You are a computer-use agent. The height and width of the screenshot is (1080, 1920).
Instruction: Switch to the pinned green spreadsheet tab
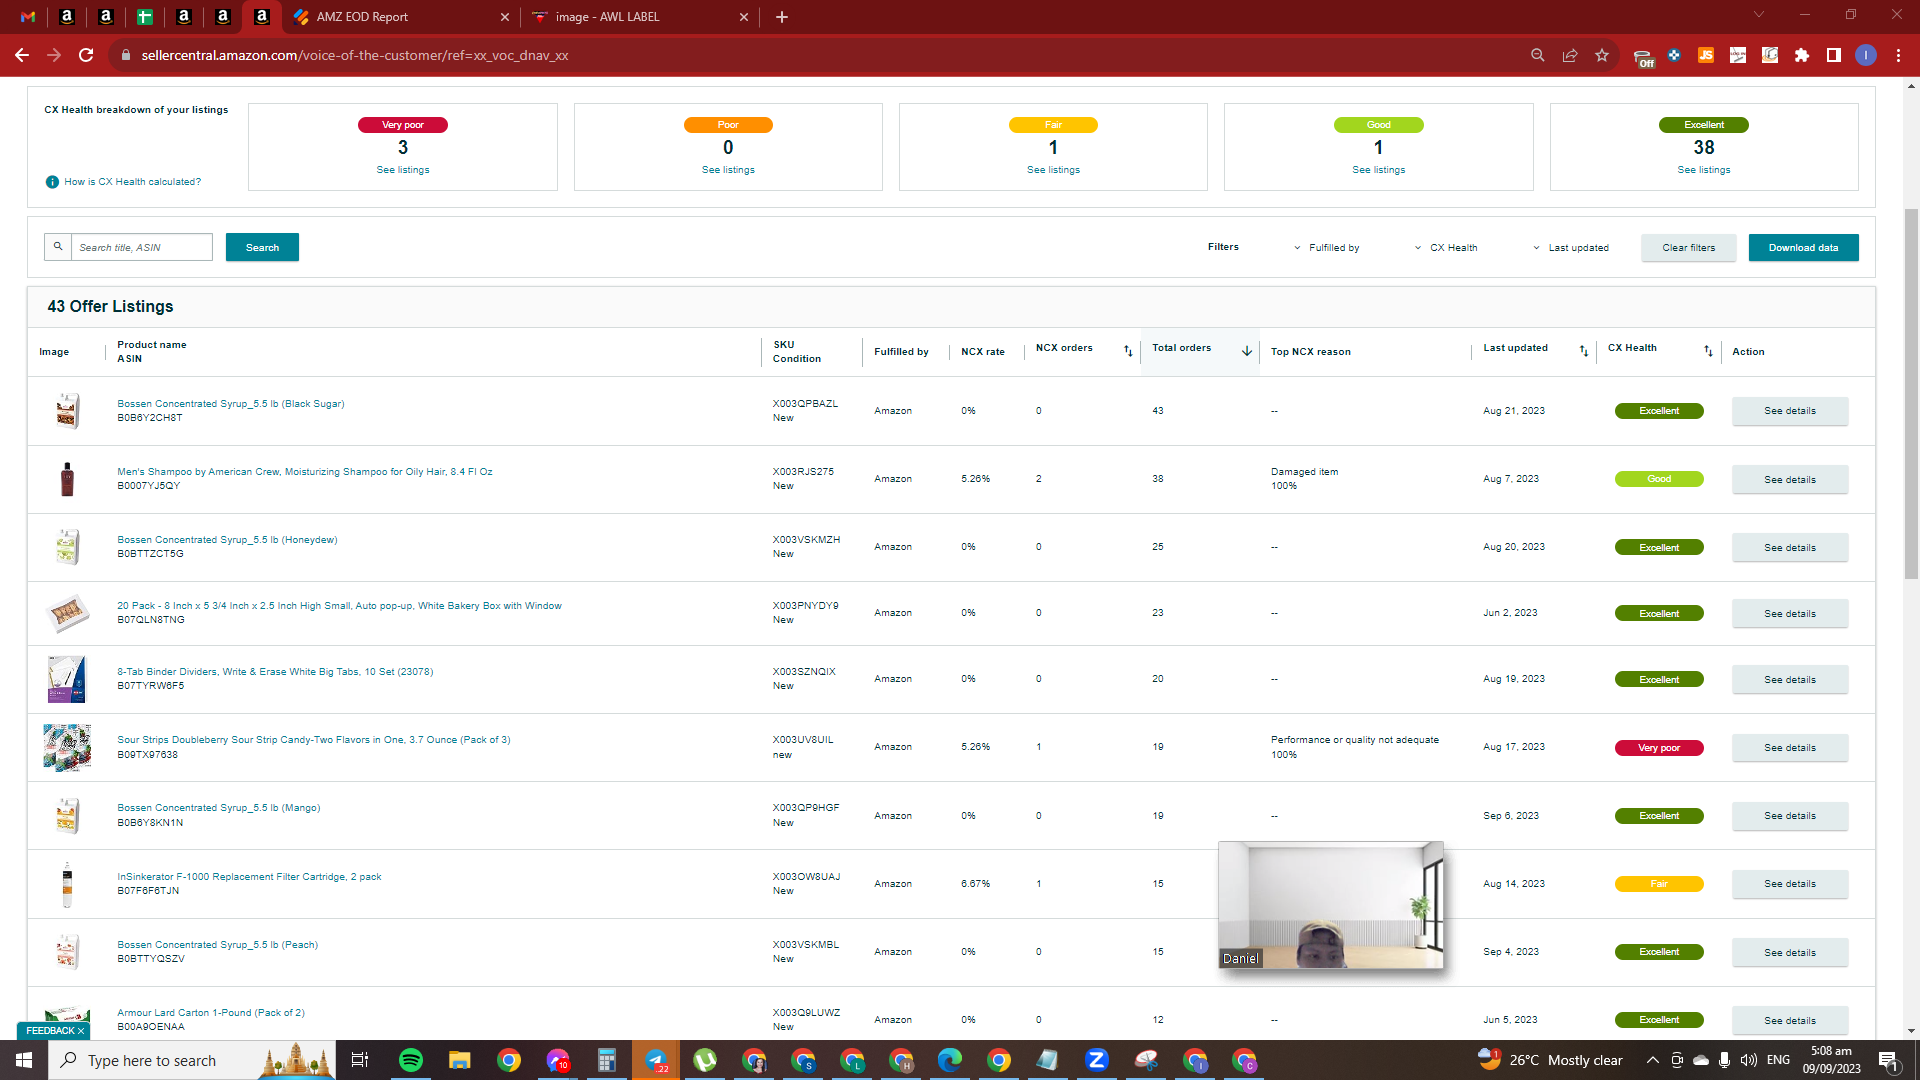tap(145, 17)
